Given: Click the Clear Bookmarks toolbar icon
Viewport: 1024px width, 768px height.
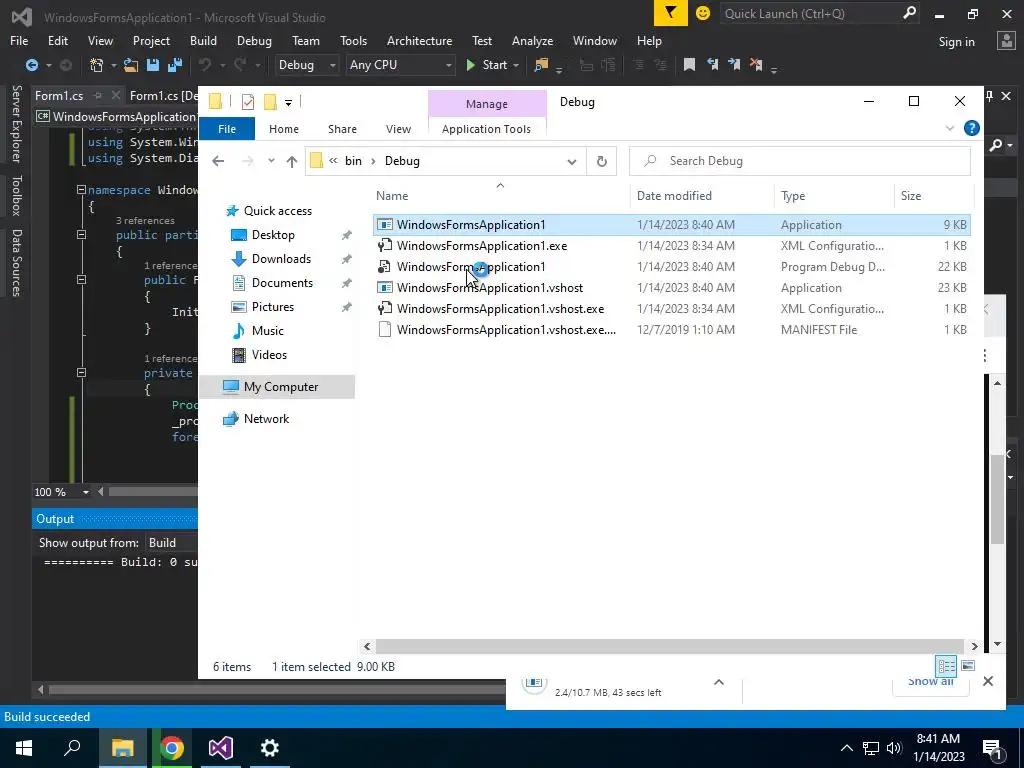Looking at the screenshot, I should click(756, 65).
